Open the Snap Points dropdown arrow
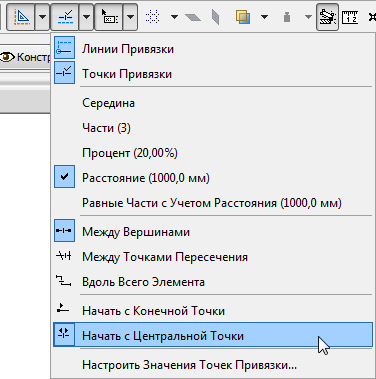 (86, 16)
